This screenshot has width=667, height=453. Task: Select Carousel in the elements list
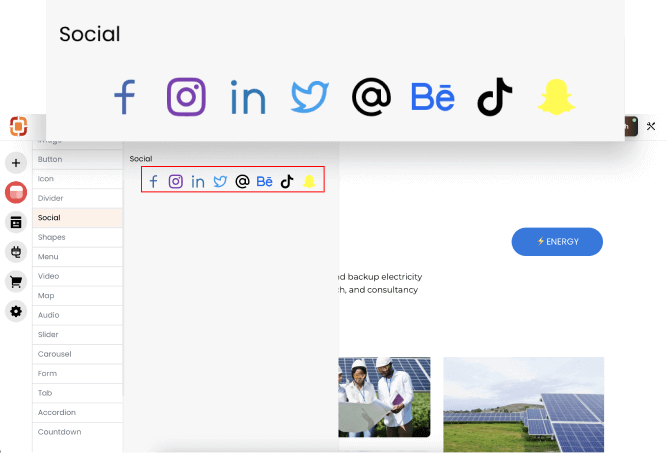[77, 354]
